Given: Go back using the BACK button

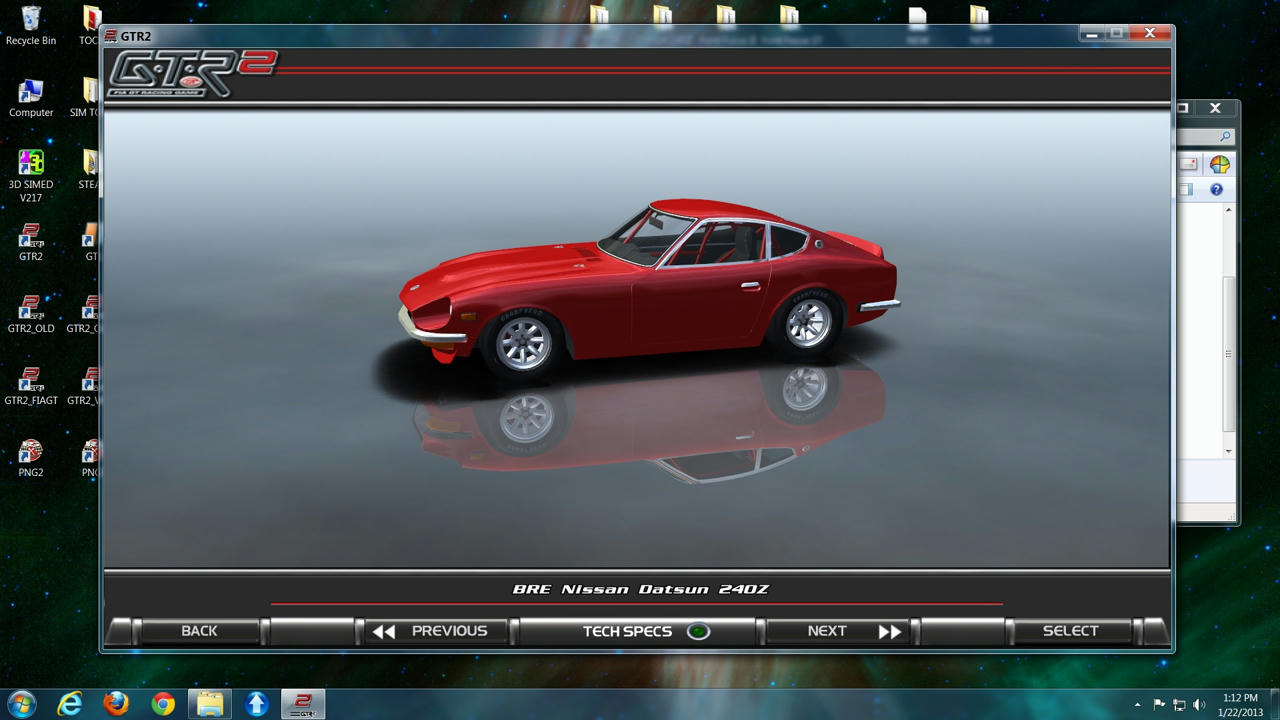Looking at the screenshot, I should (x=199, y=631).
